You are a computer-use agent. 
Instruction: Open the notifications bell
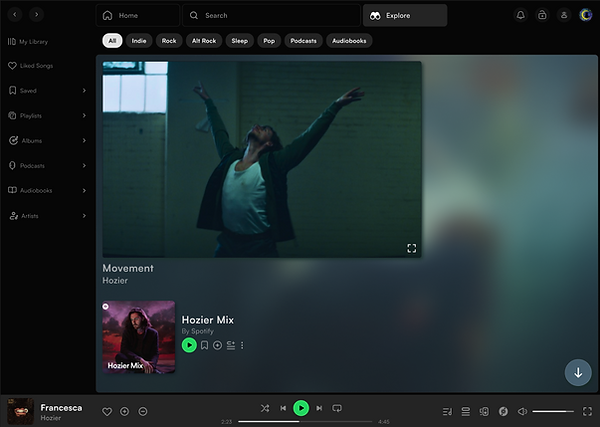click(x=520, y=15)
